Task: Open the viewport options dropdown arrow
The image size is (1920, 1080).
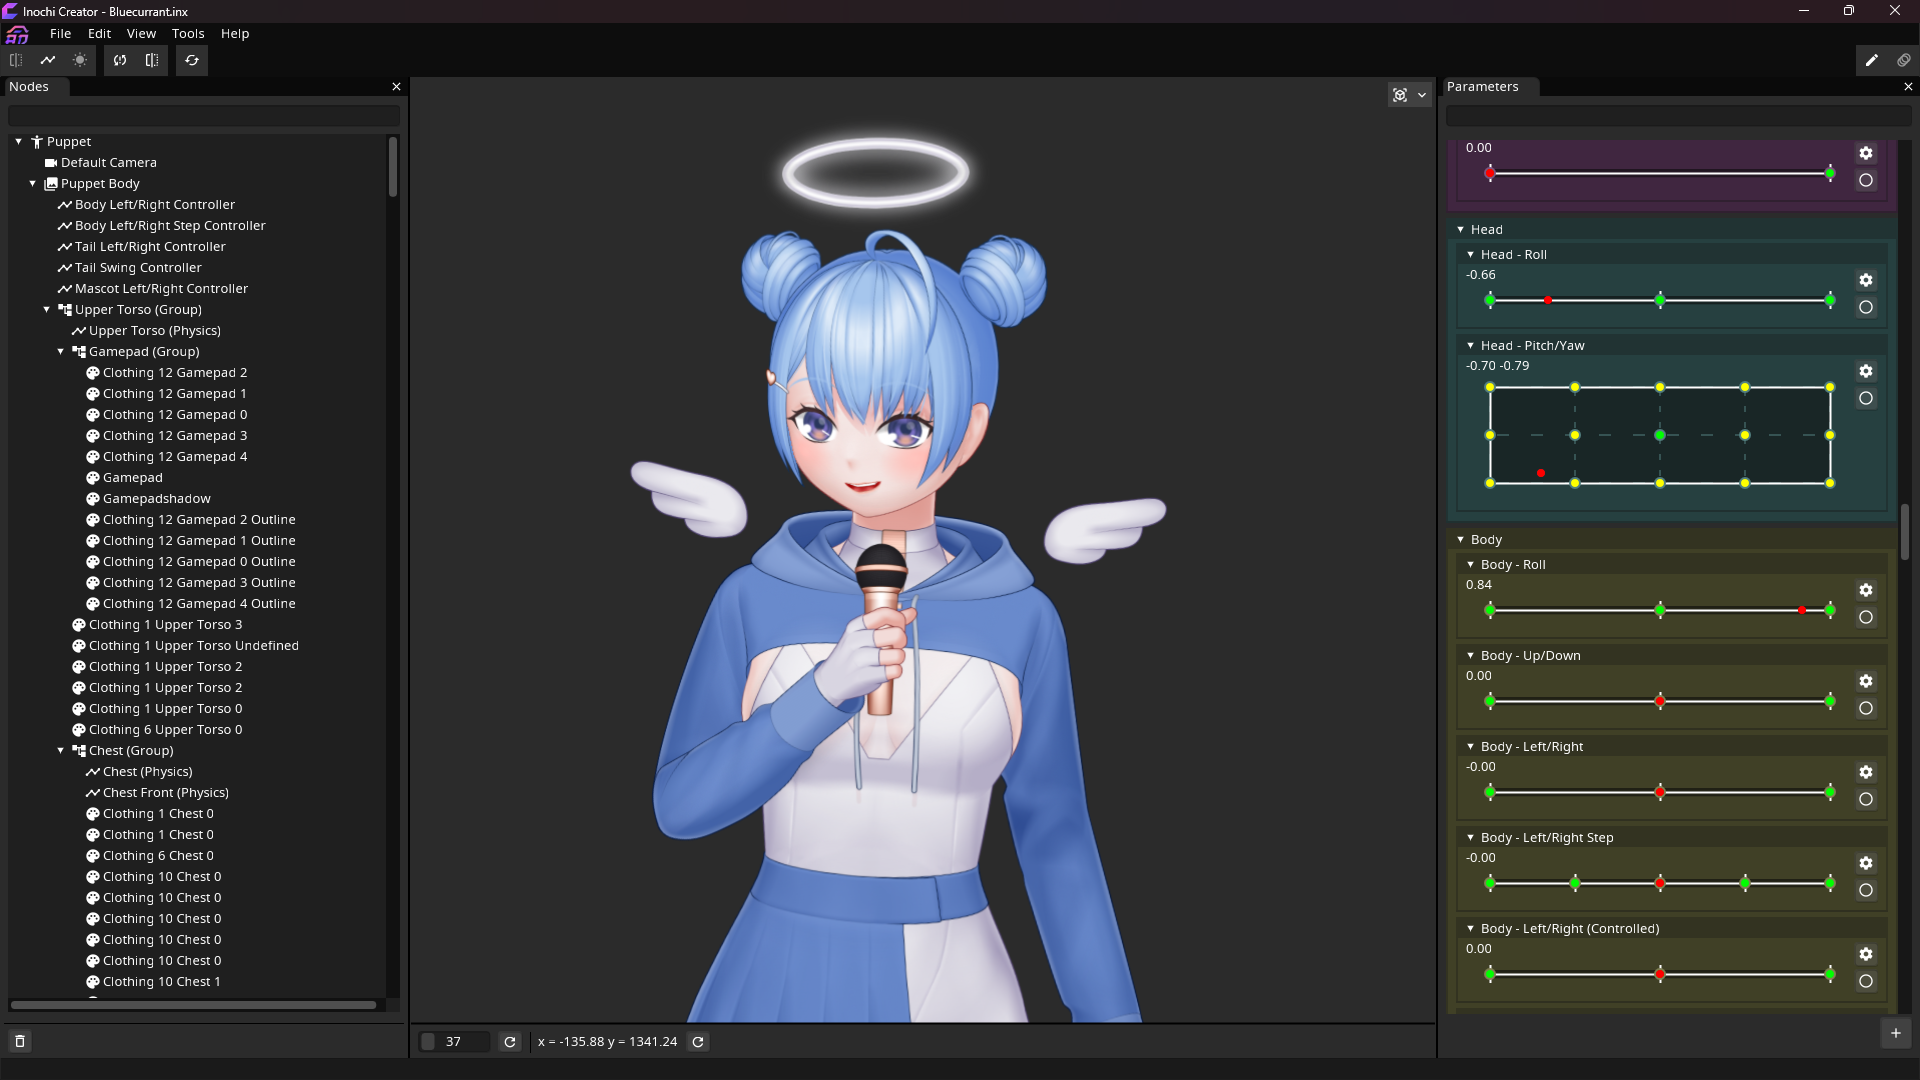Action: point(1422,95)
